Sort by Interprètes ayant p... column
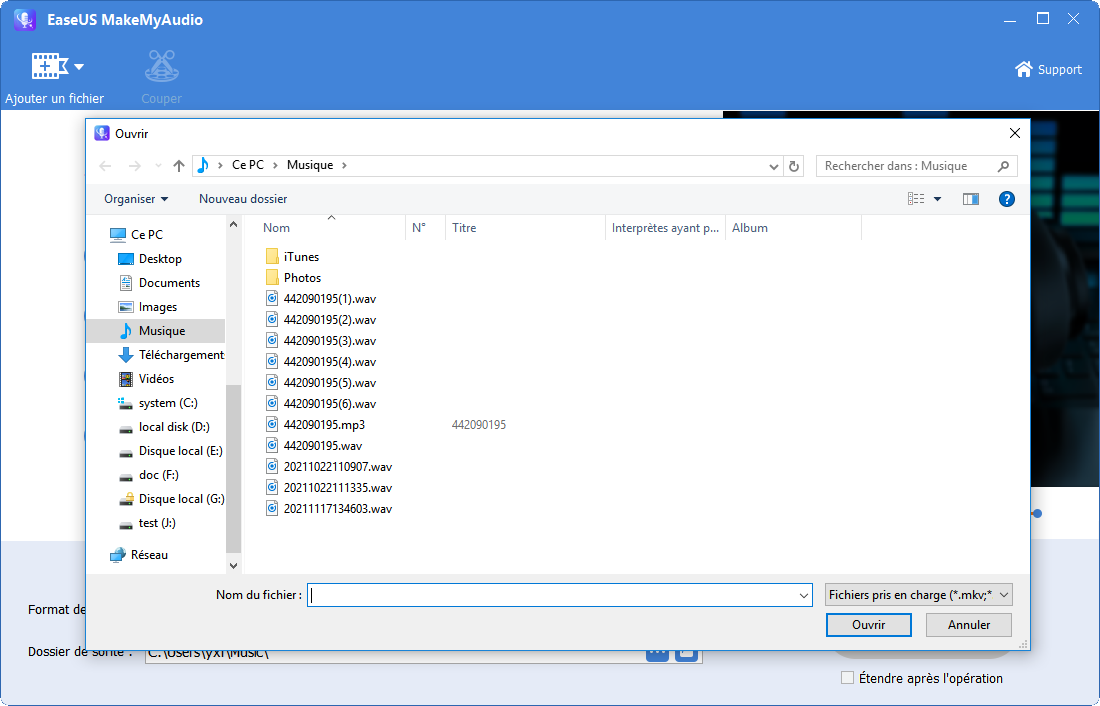The width and height of the screenshot is (1100, 706). click(665, 228)
